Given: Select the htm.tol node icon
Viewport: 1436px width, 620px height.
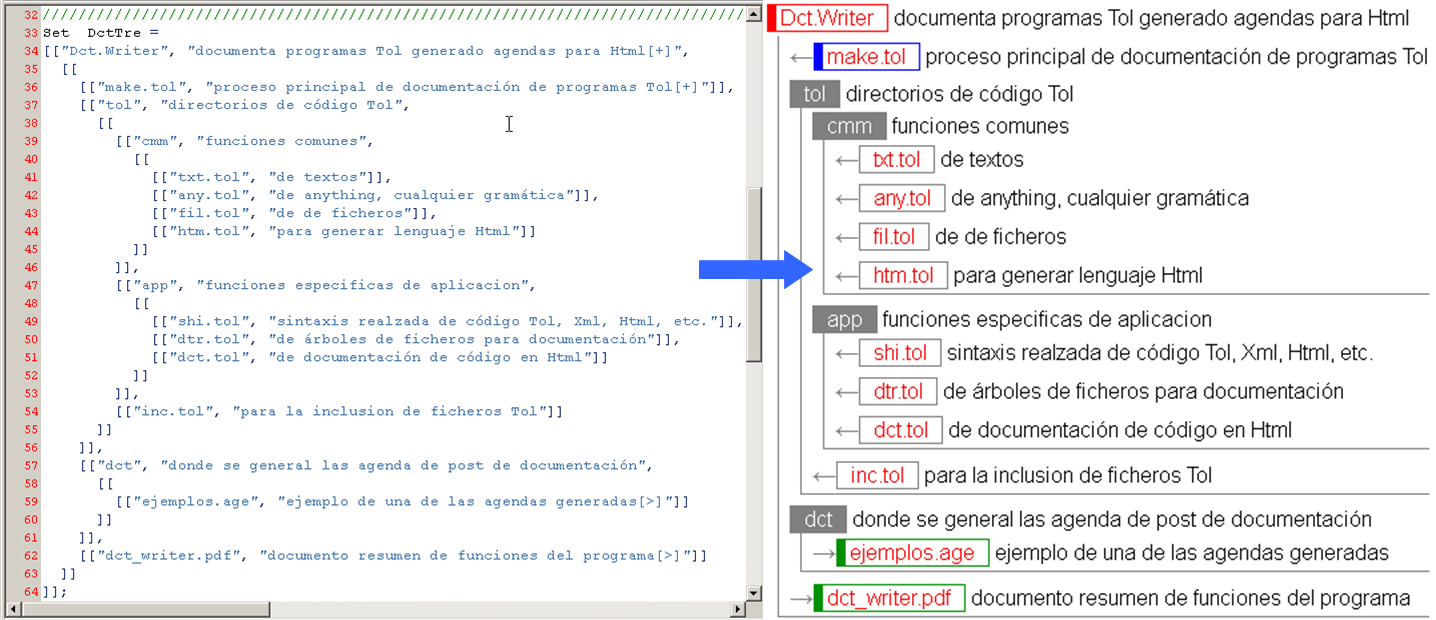Looking at the screenshot, I should click(x=903, y=276).
